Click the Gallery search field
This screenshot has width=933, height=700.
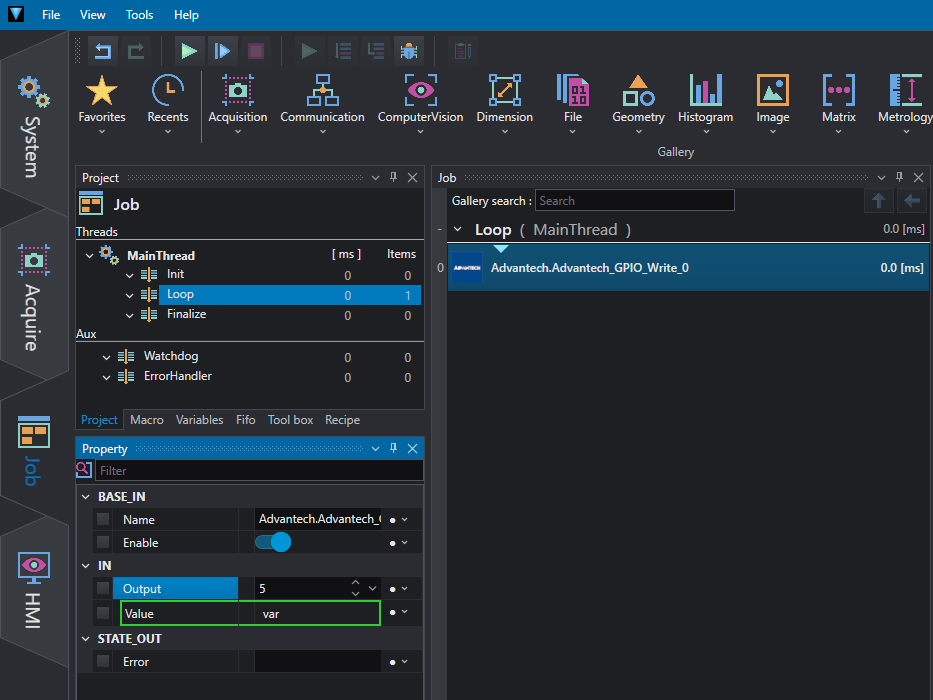[x=634, y=201]
